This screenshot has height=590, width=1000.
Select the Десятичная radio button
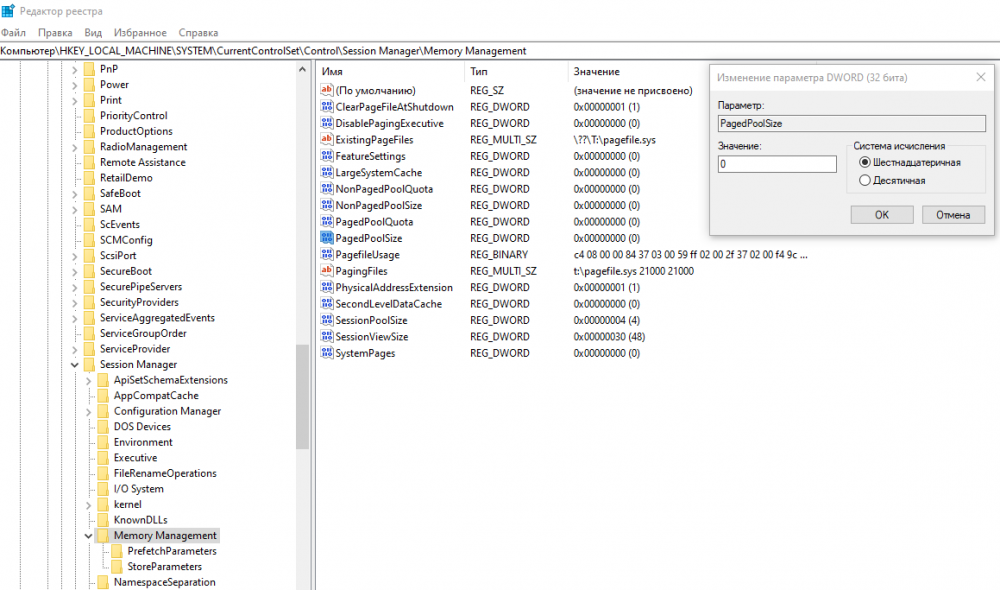[865, 181]
